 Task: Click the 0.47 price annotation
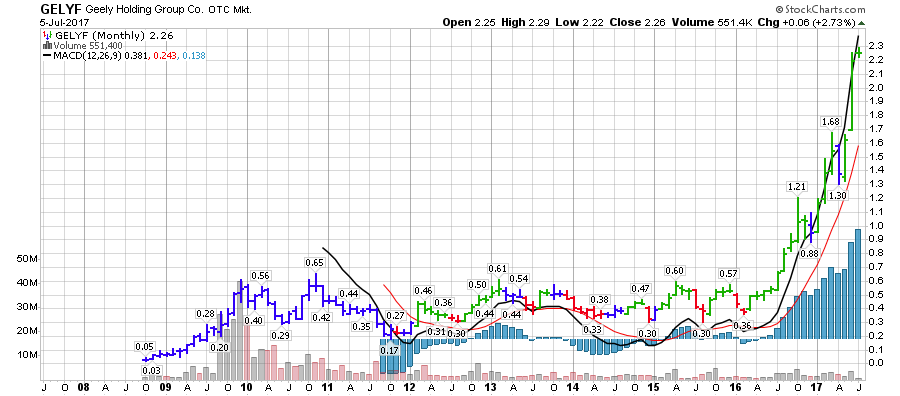[640, 288]
